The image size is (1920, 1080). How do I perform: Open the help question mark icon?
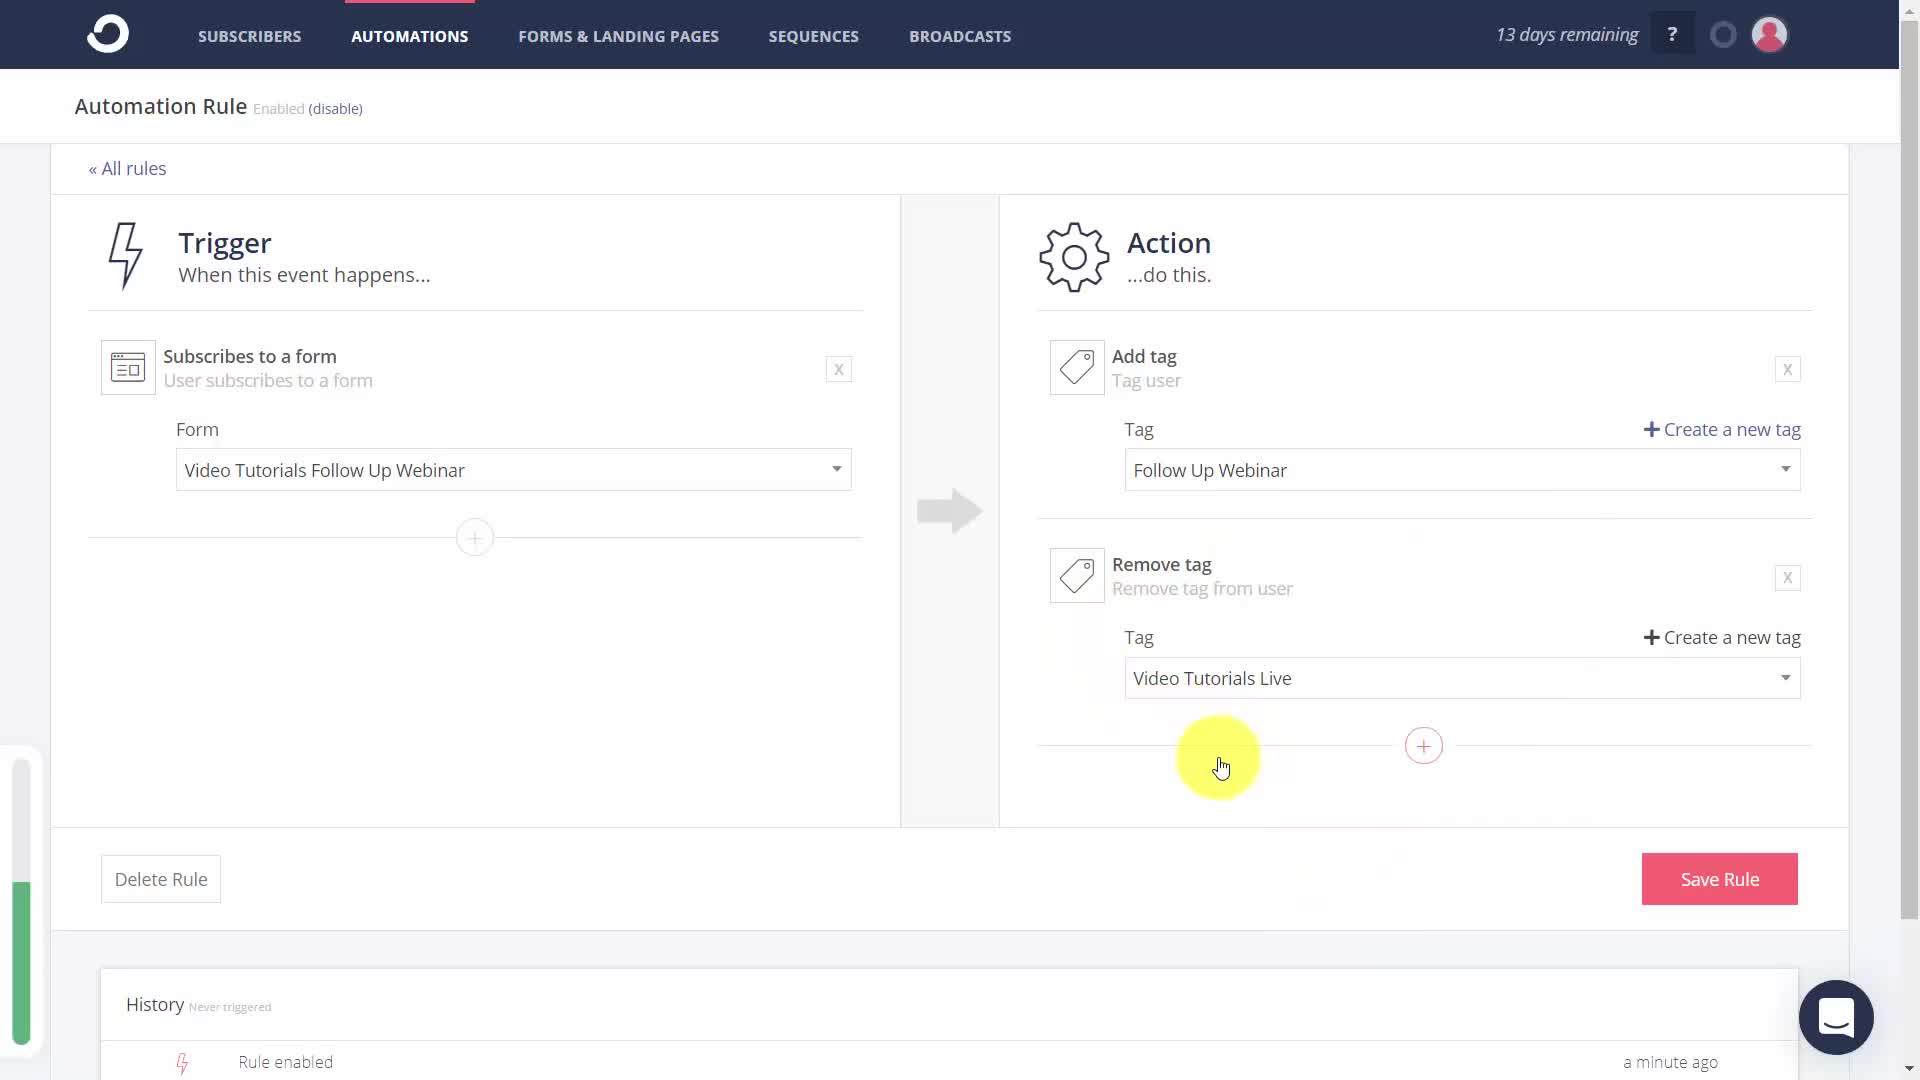click(1672, 35)
